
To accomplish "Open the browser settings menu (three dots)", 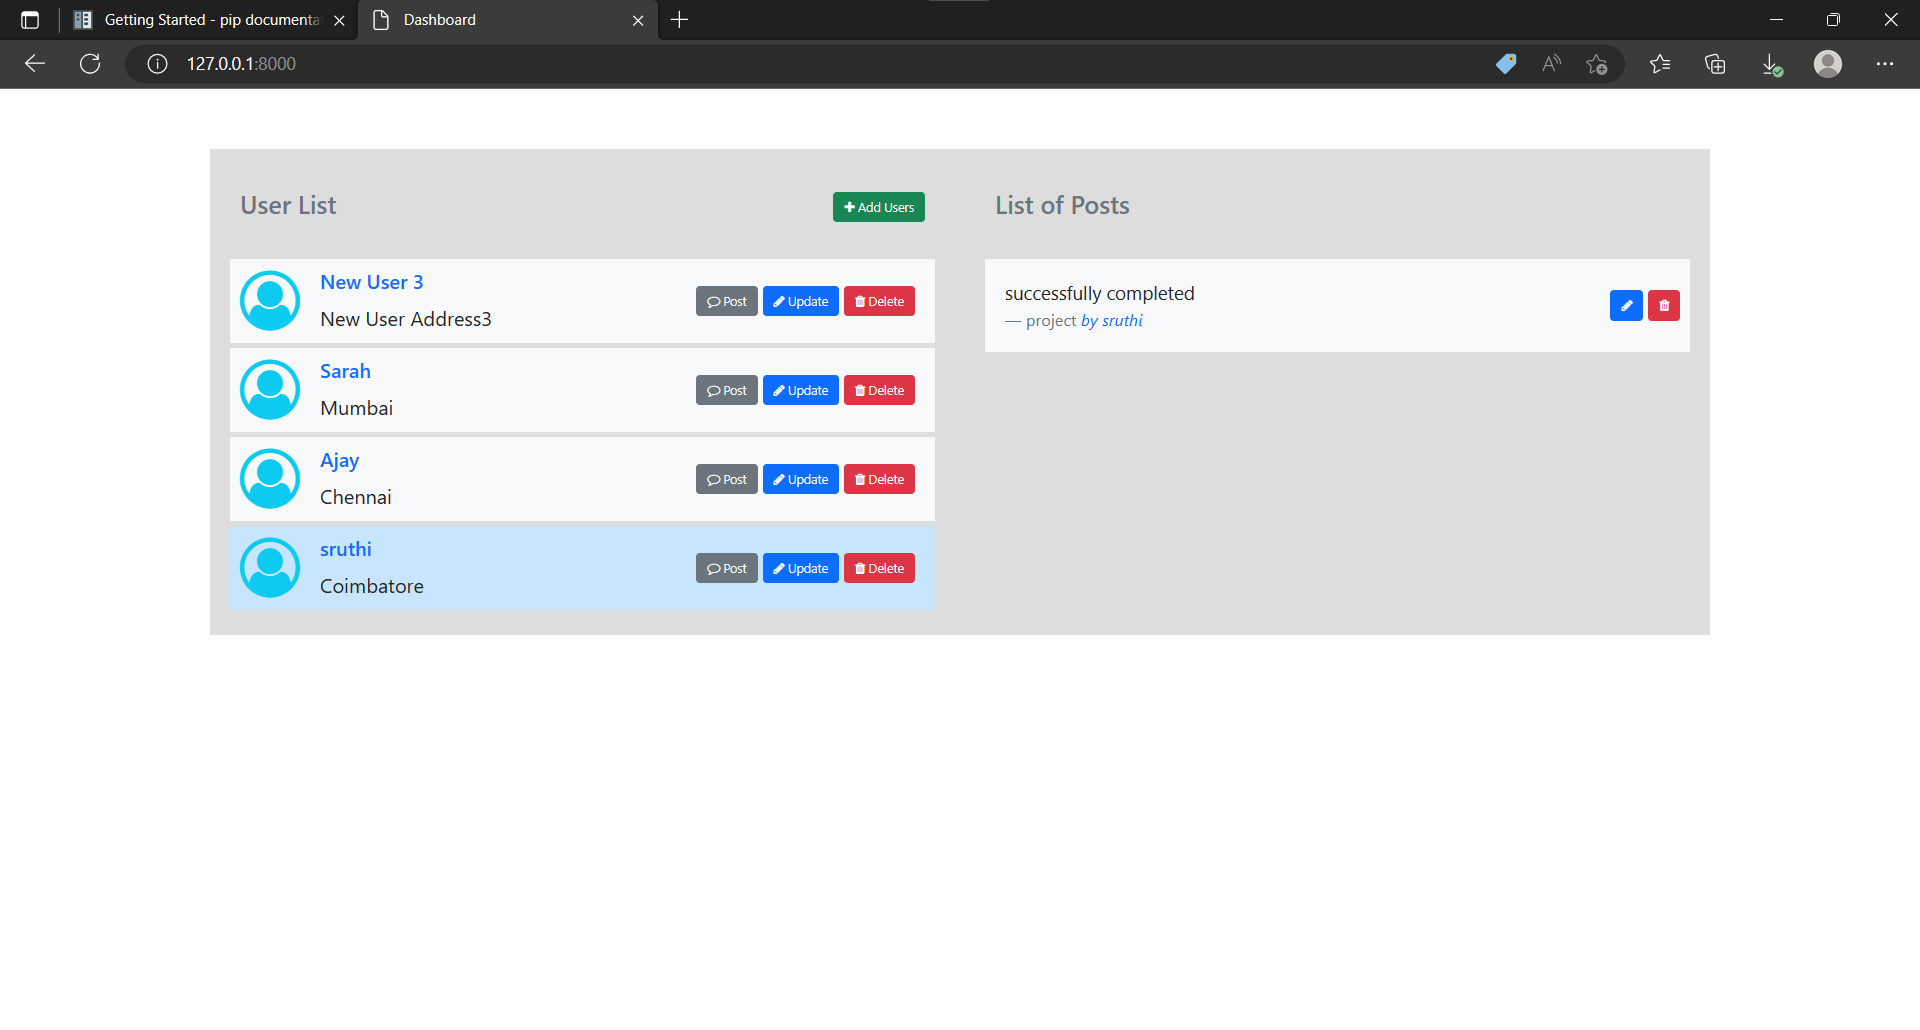I will point(1886,64).
